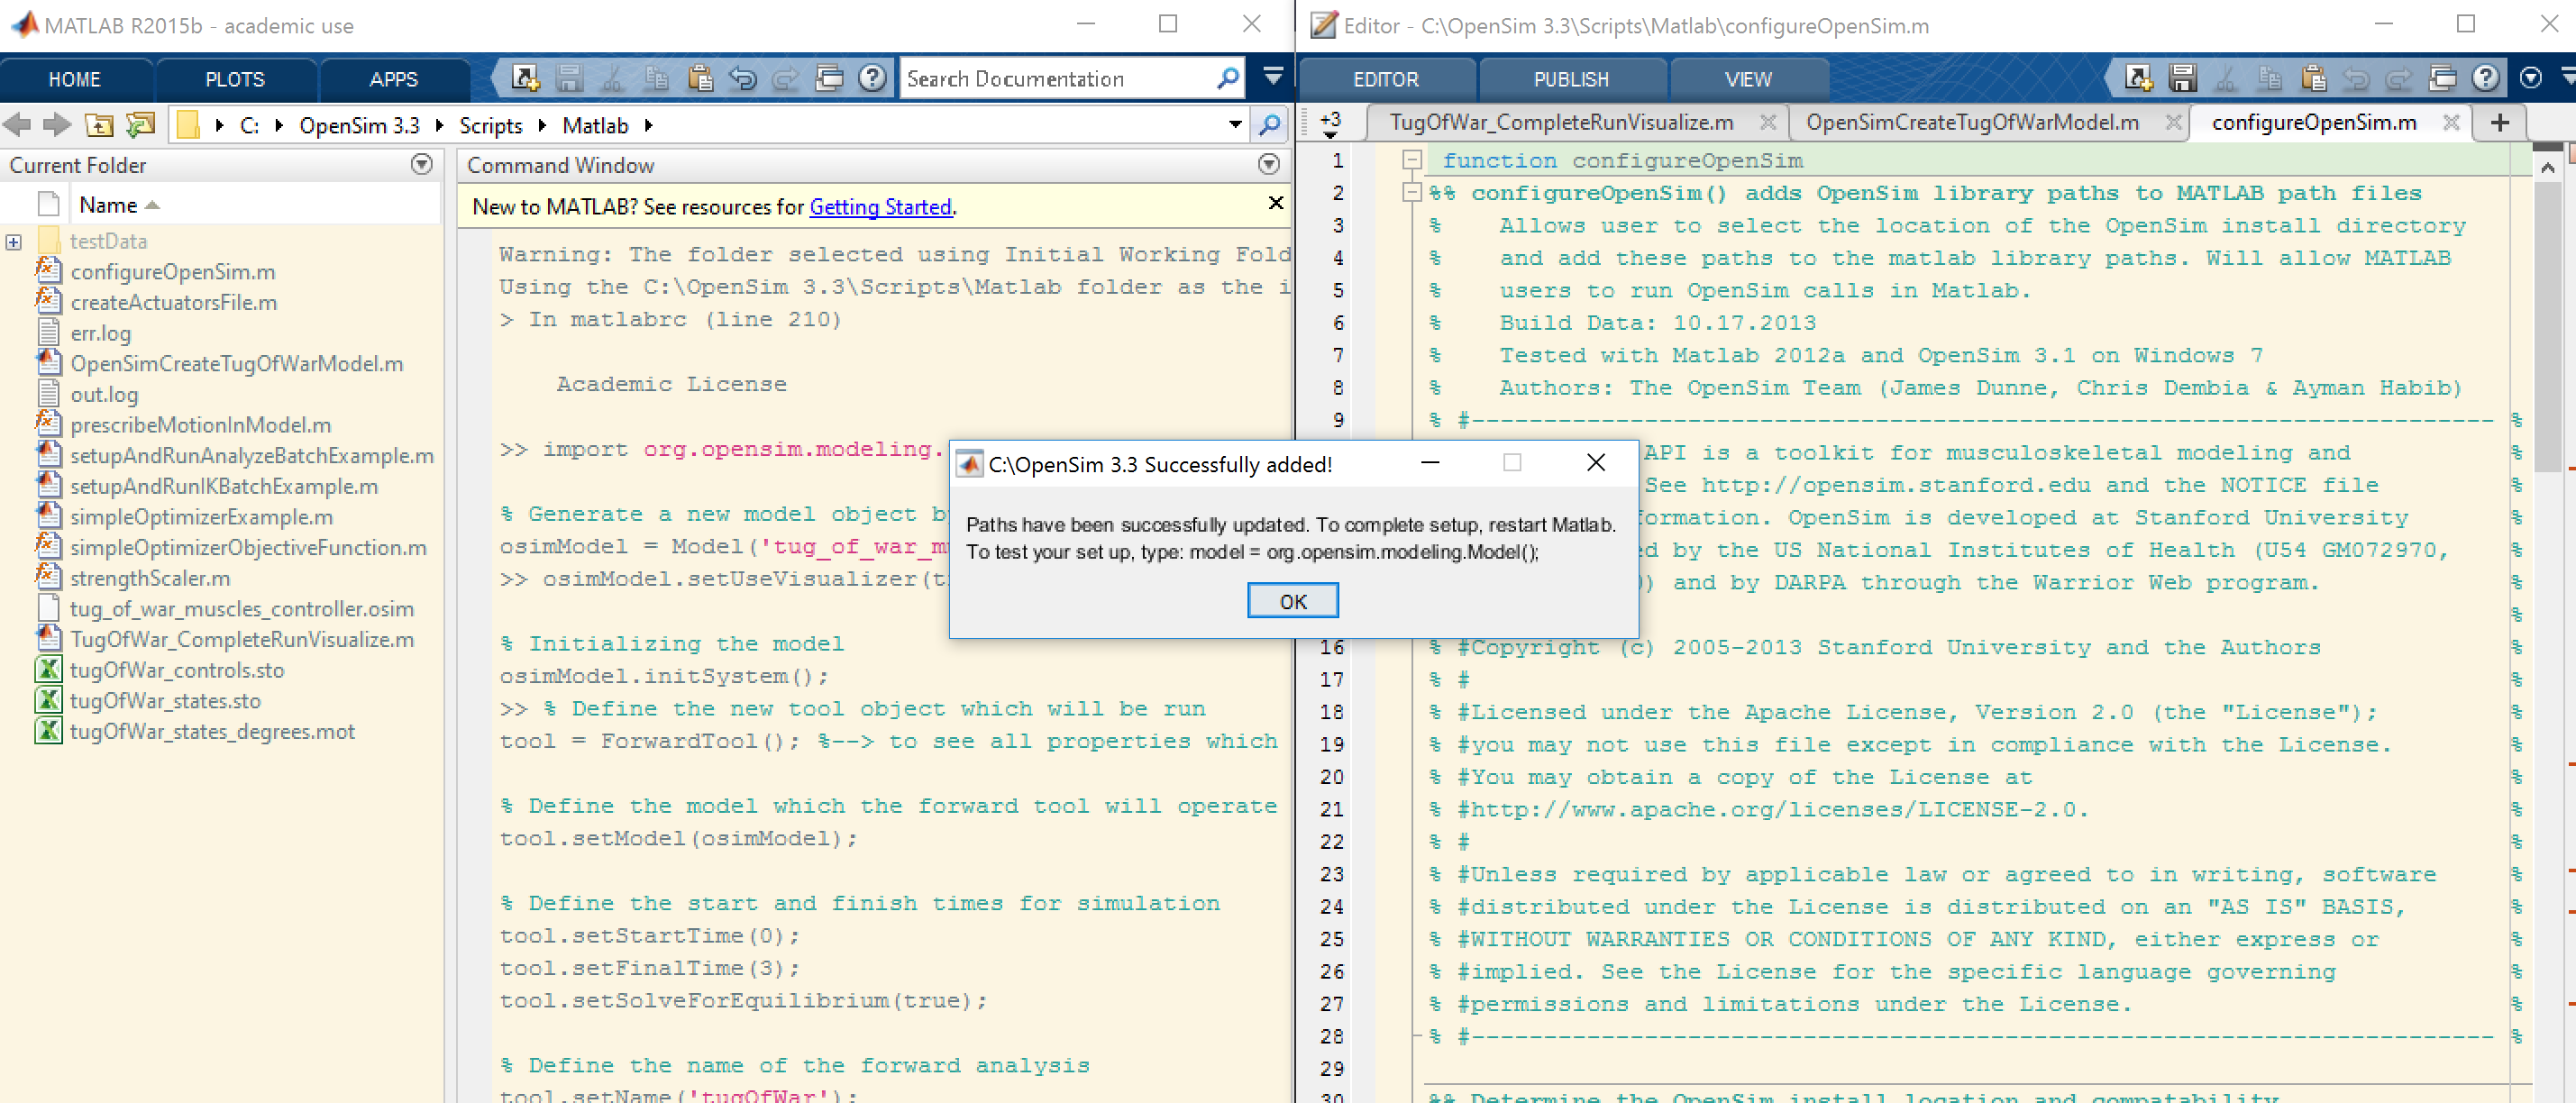Open Current Folder panel actions menu
This screenshot has width=2576, height=1103.
point(422,164)
